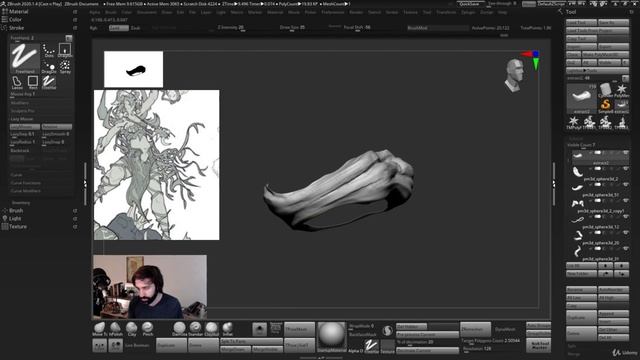
Task: Pick the PolyMesh3D star tool
Action: (x=622, y=90)
